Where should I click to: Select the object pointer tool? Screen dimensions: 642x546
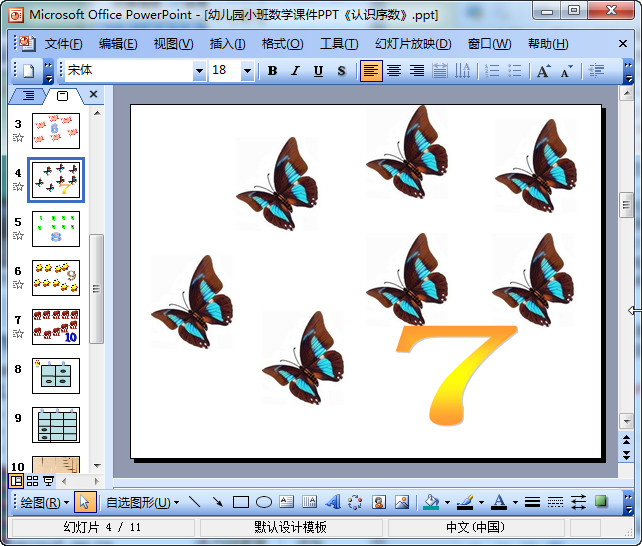point(85,502)
